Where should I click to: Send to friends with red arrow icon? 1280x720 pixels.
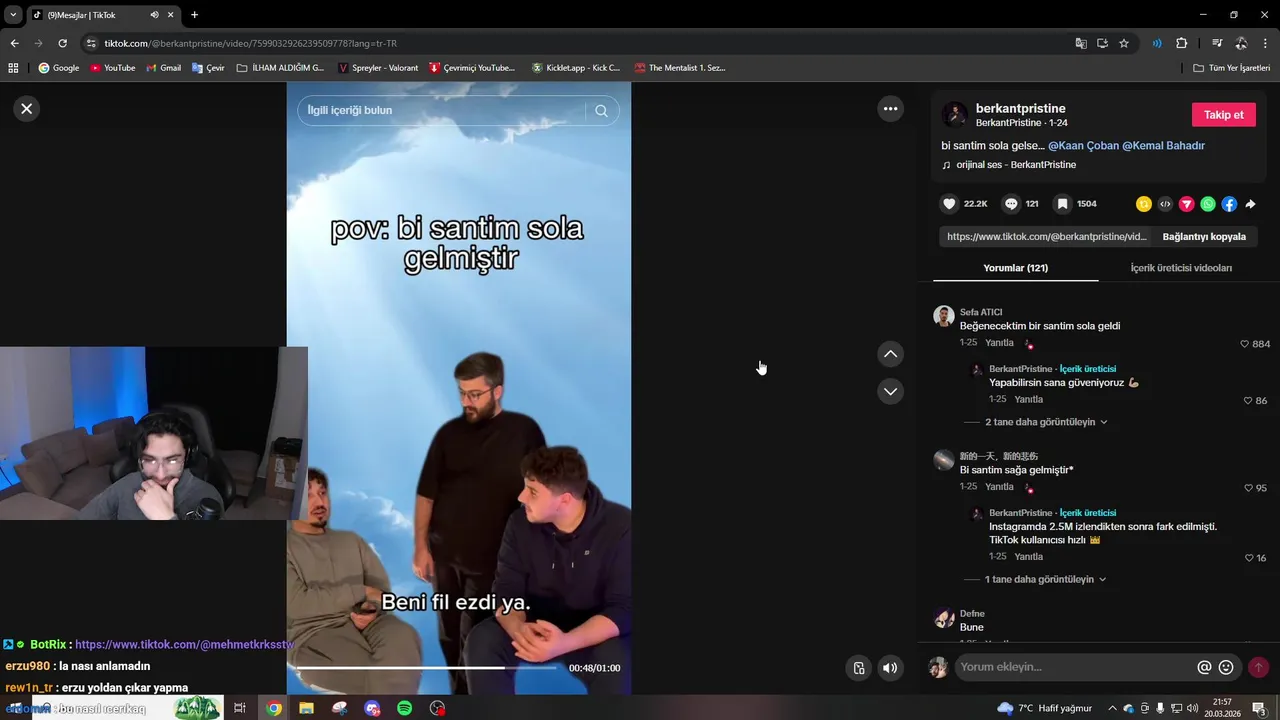1187,204
